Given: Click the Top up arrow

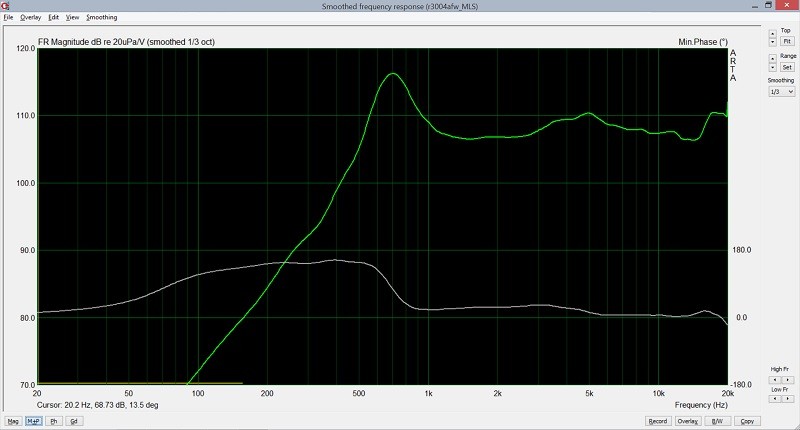Looking at the screenshot, I should [772, 34].
